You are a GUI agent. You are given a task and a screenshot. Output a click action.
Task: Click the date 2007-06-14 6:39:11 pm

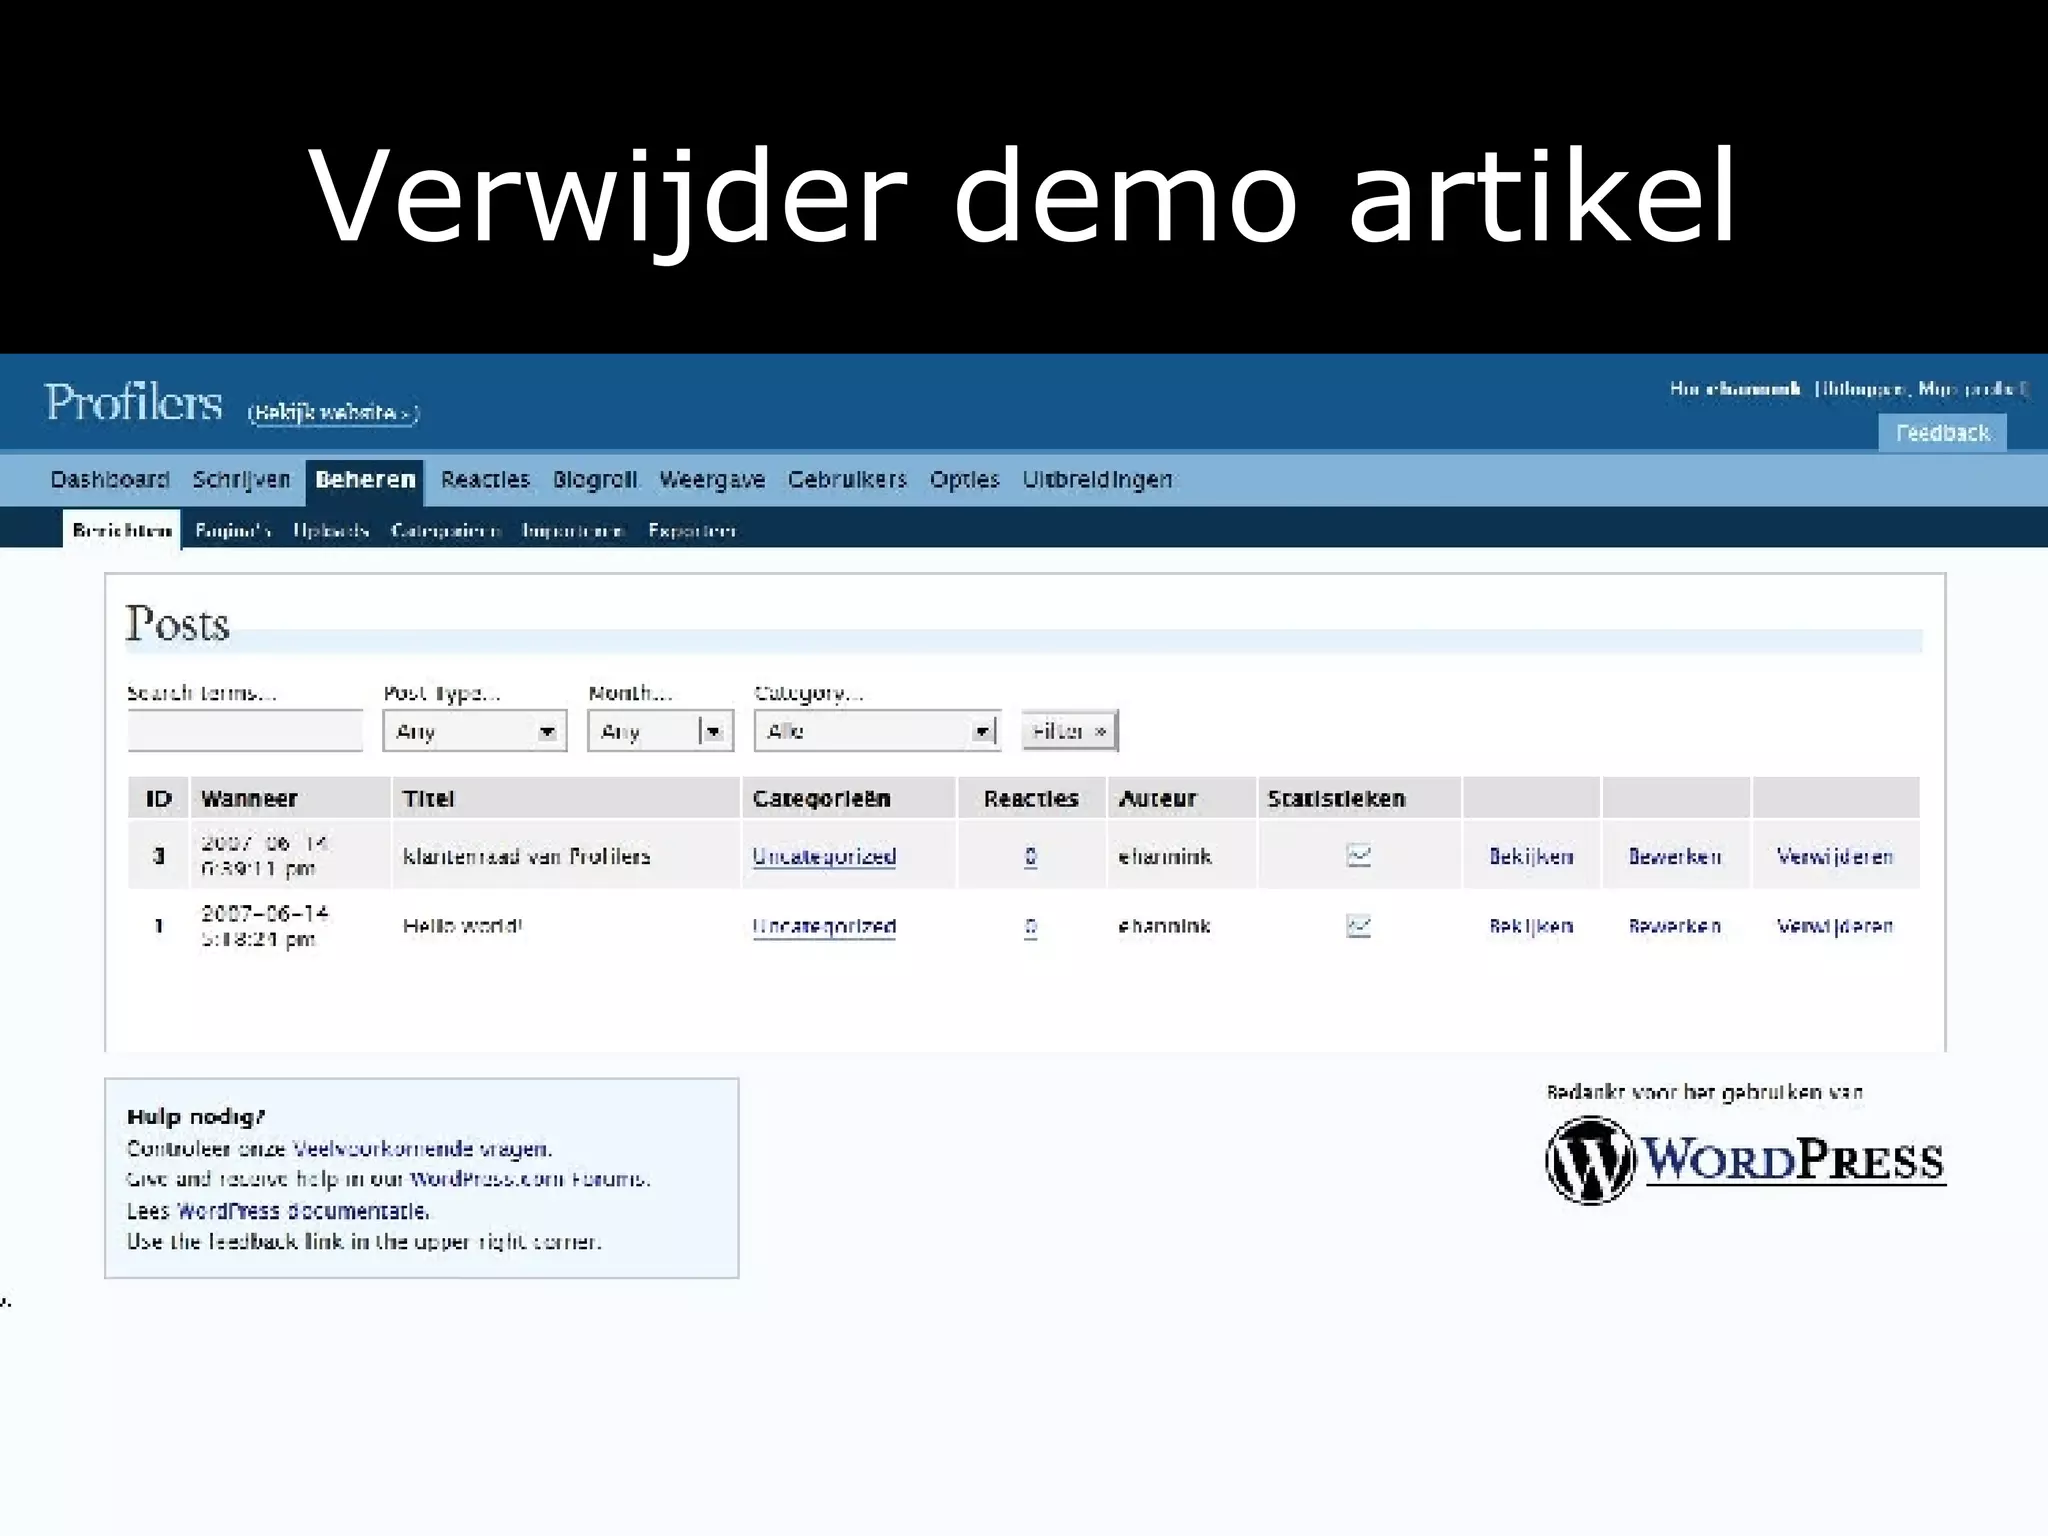264,856
